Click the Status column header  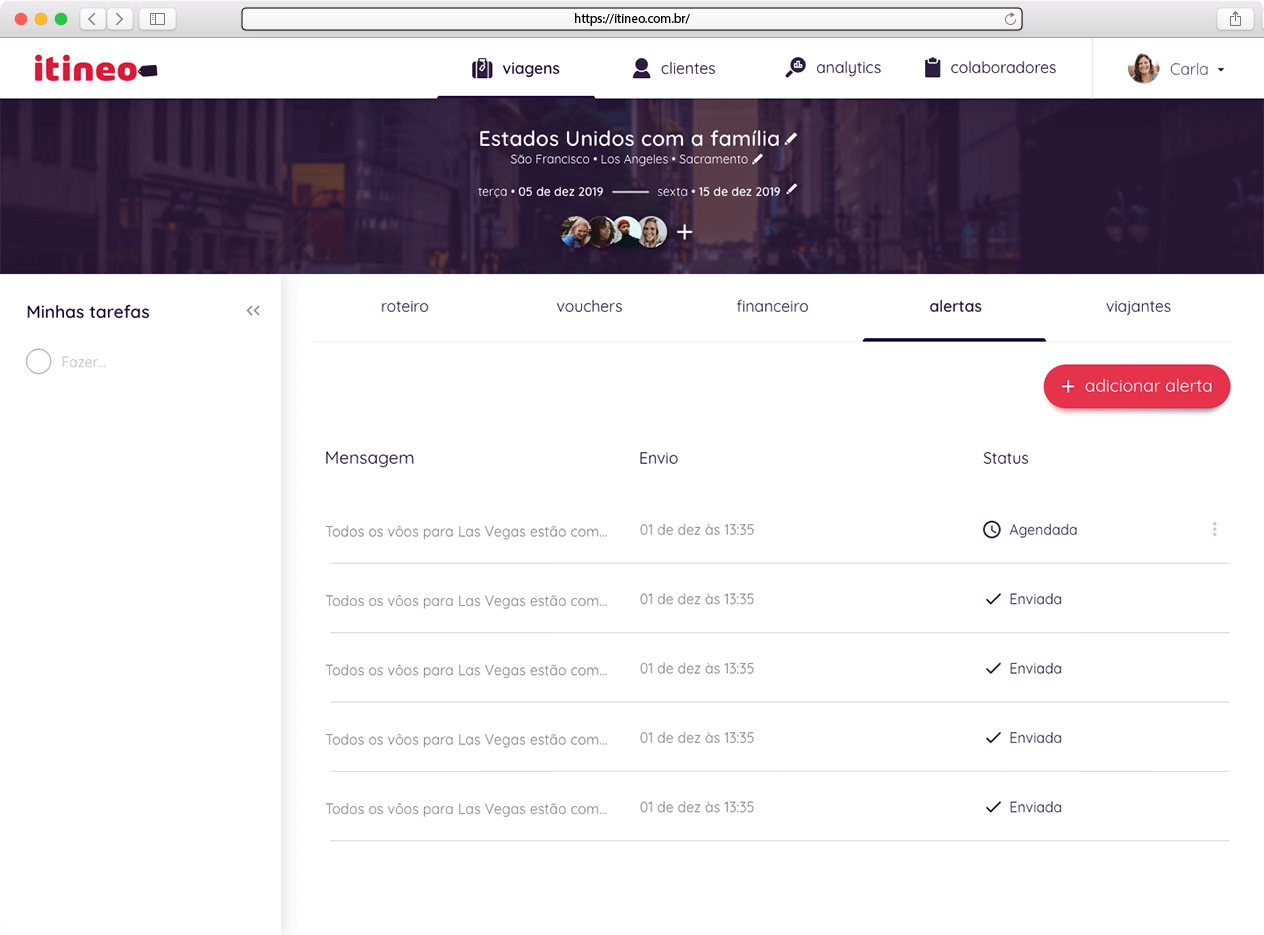1006,458
